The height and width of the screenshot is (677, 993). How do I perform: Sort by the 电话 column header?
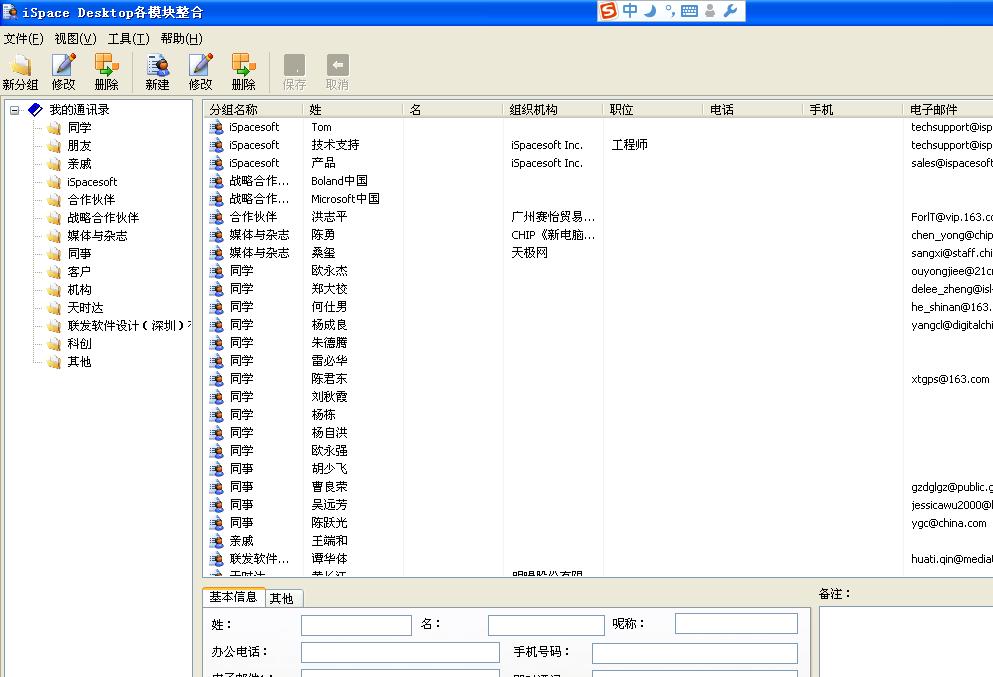point(753,110)
